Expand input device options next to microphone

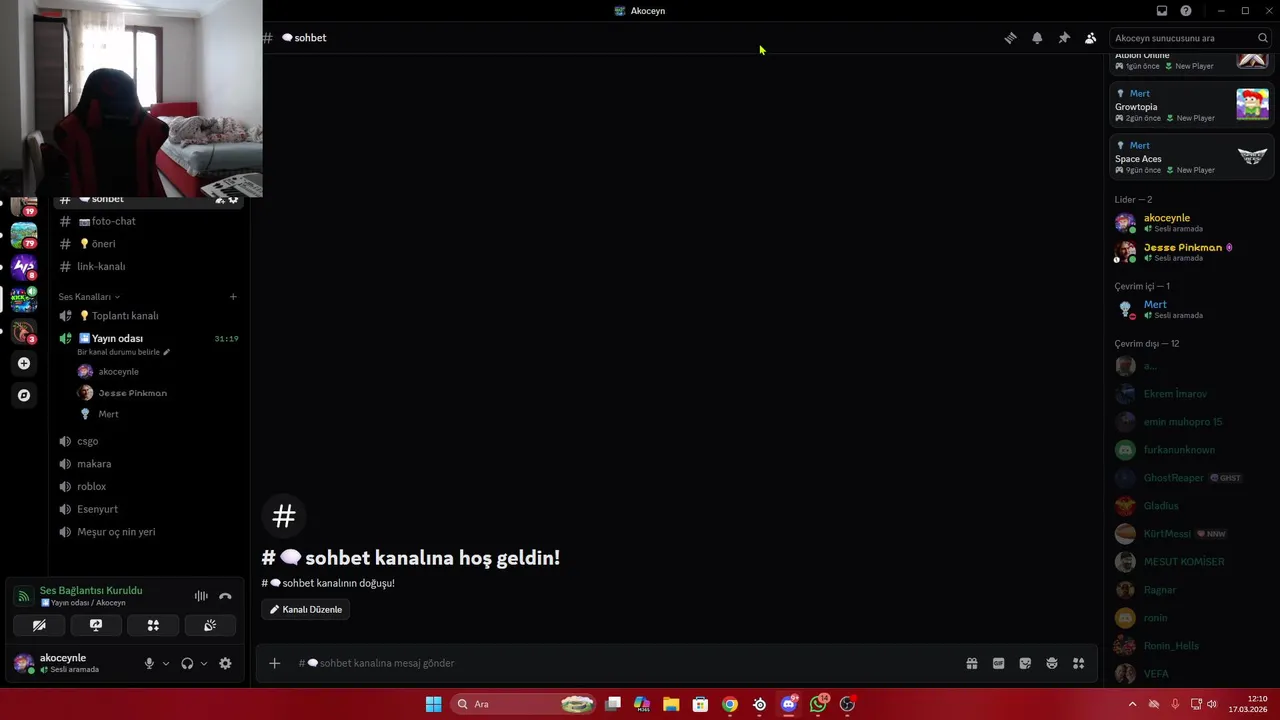click(166, 663)
